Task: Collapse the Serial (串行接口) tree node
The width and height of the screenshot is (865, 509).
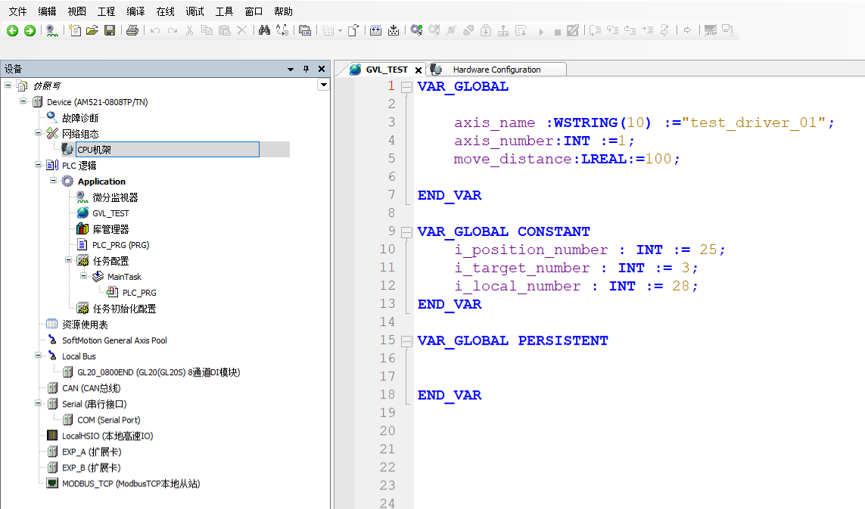Action: tap(38, 403)
